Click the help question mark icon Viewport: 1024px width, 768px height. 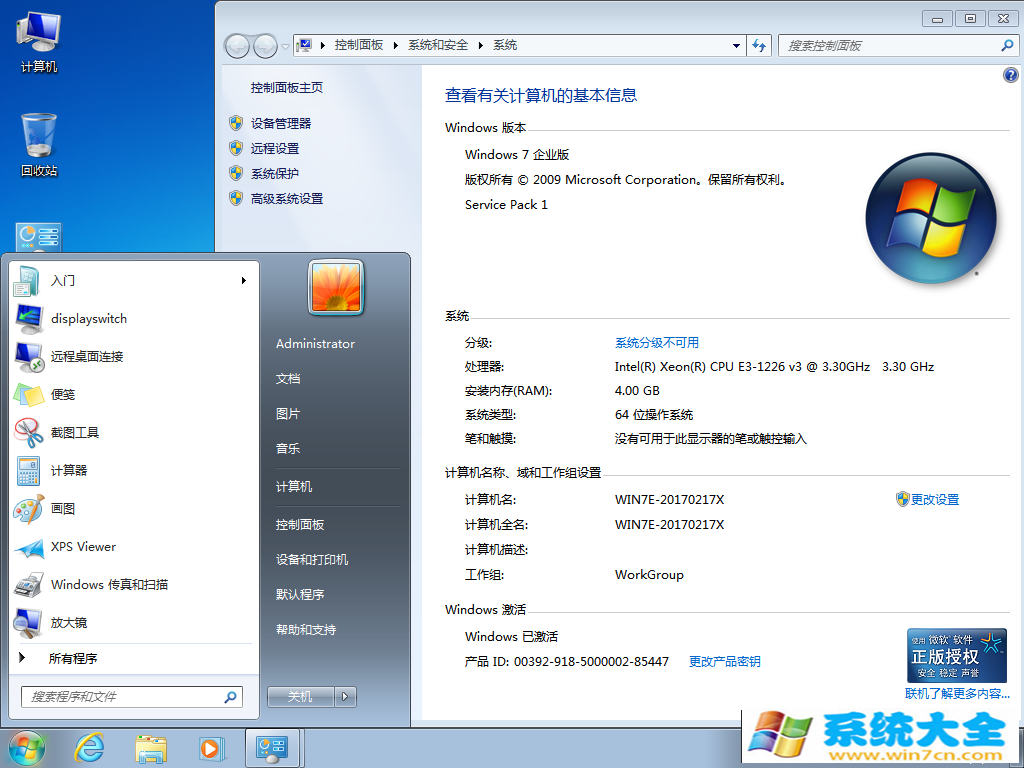click(x=1010, y=76)
